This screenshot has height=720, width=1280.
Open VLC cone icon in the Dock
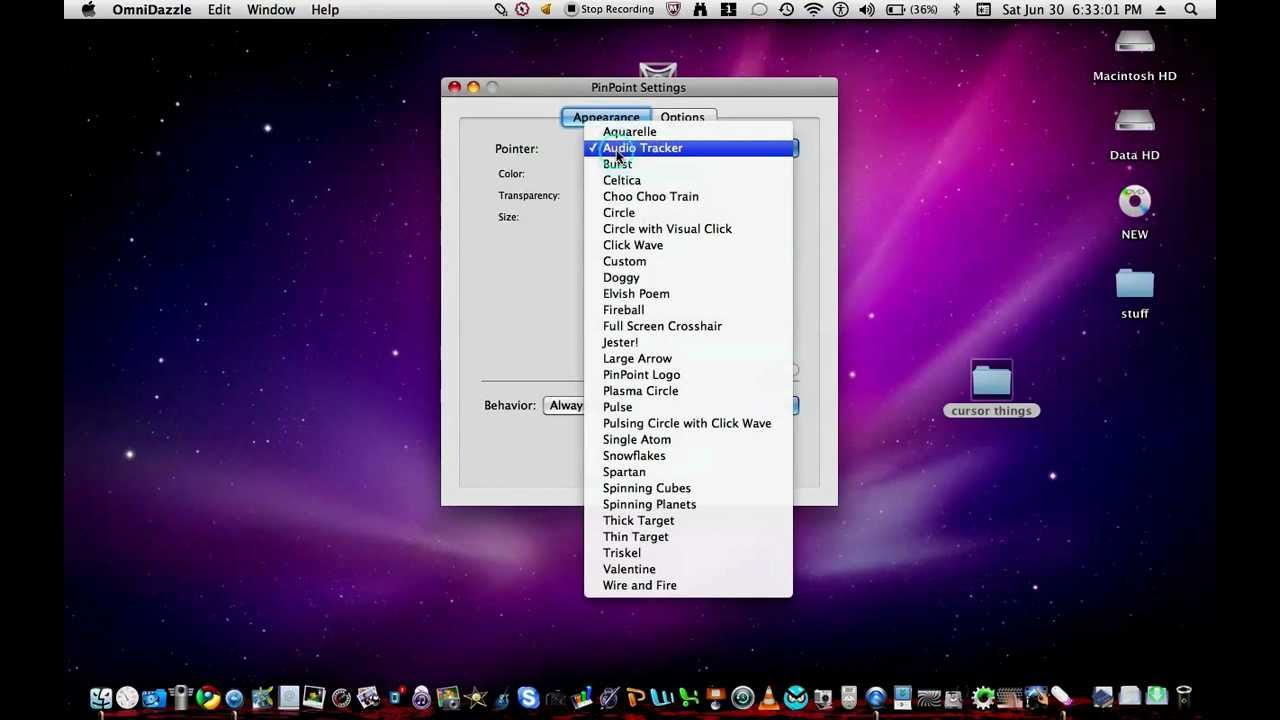pos(769,697)
